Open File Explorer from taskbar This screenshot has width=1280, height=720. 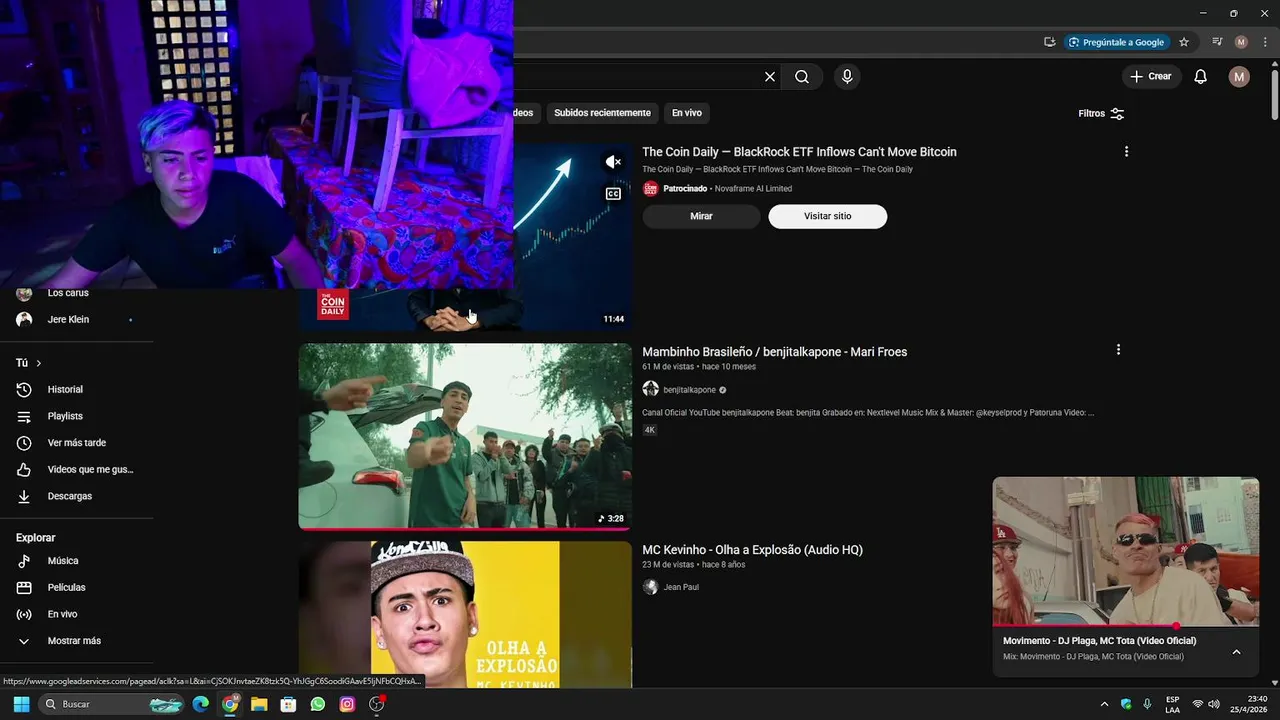pyautogui.click(x=259, y=704)
